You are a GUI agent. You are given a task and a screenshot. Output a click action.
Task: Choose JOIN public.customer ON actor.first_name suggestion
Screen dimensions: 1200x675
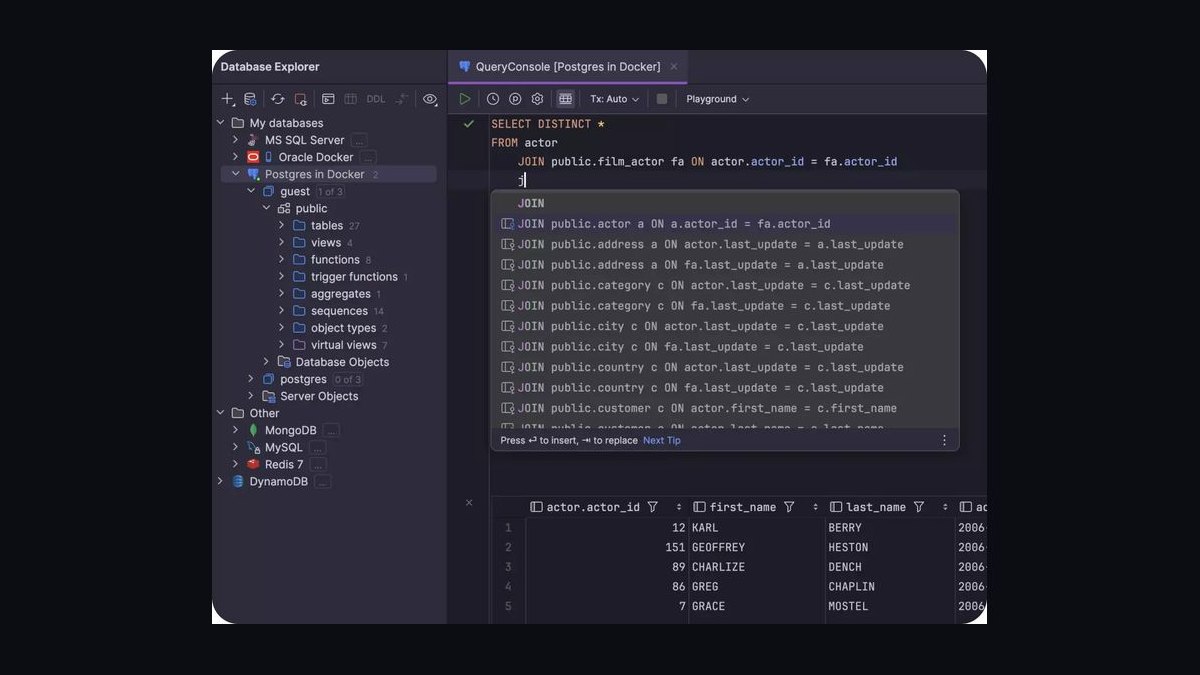pos(724,408)
